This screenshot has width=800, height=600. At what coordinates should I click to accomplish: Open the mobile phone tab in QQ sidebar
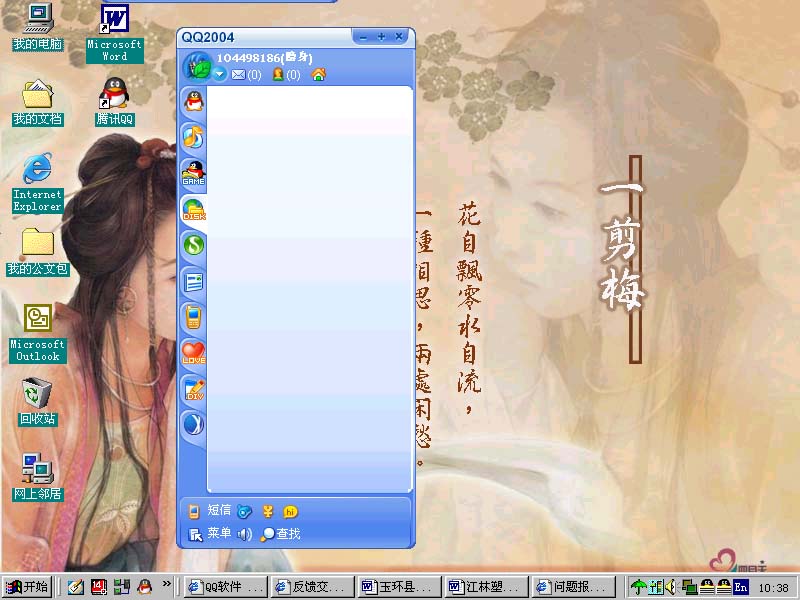coord(194,317)
